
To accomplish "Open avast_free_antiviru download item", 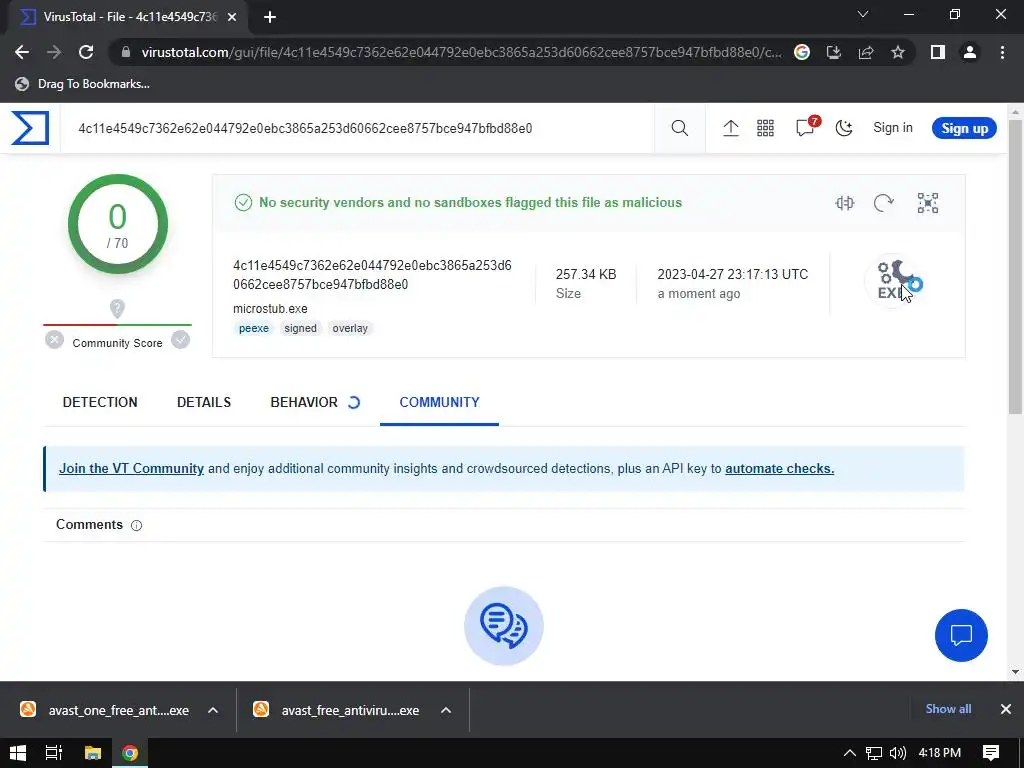I will 338,710.
